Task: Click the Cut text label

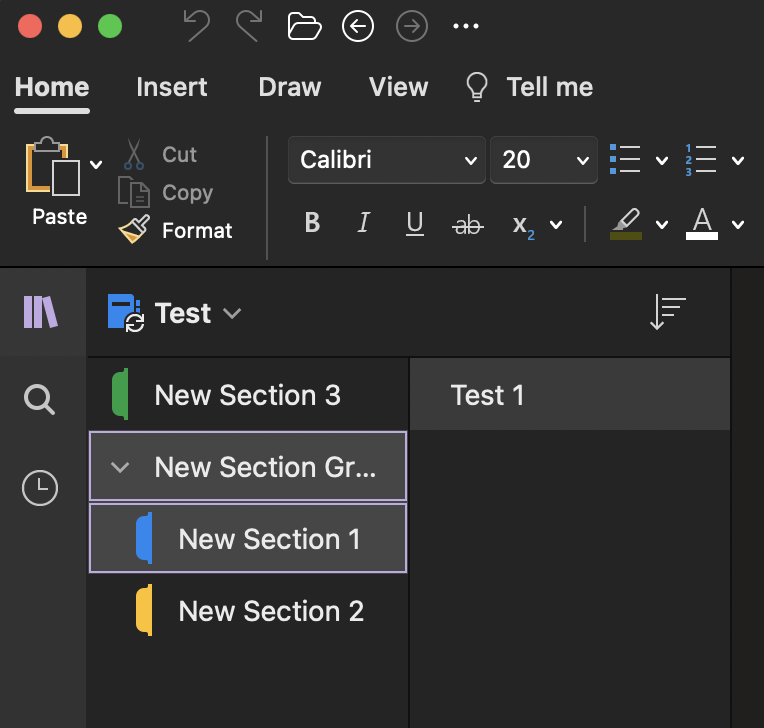Action: [179, 154]
